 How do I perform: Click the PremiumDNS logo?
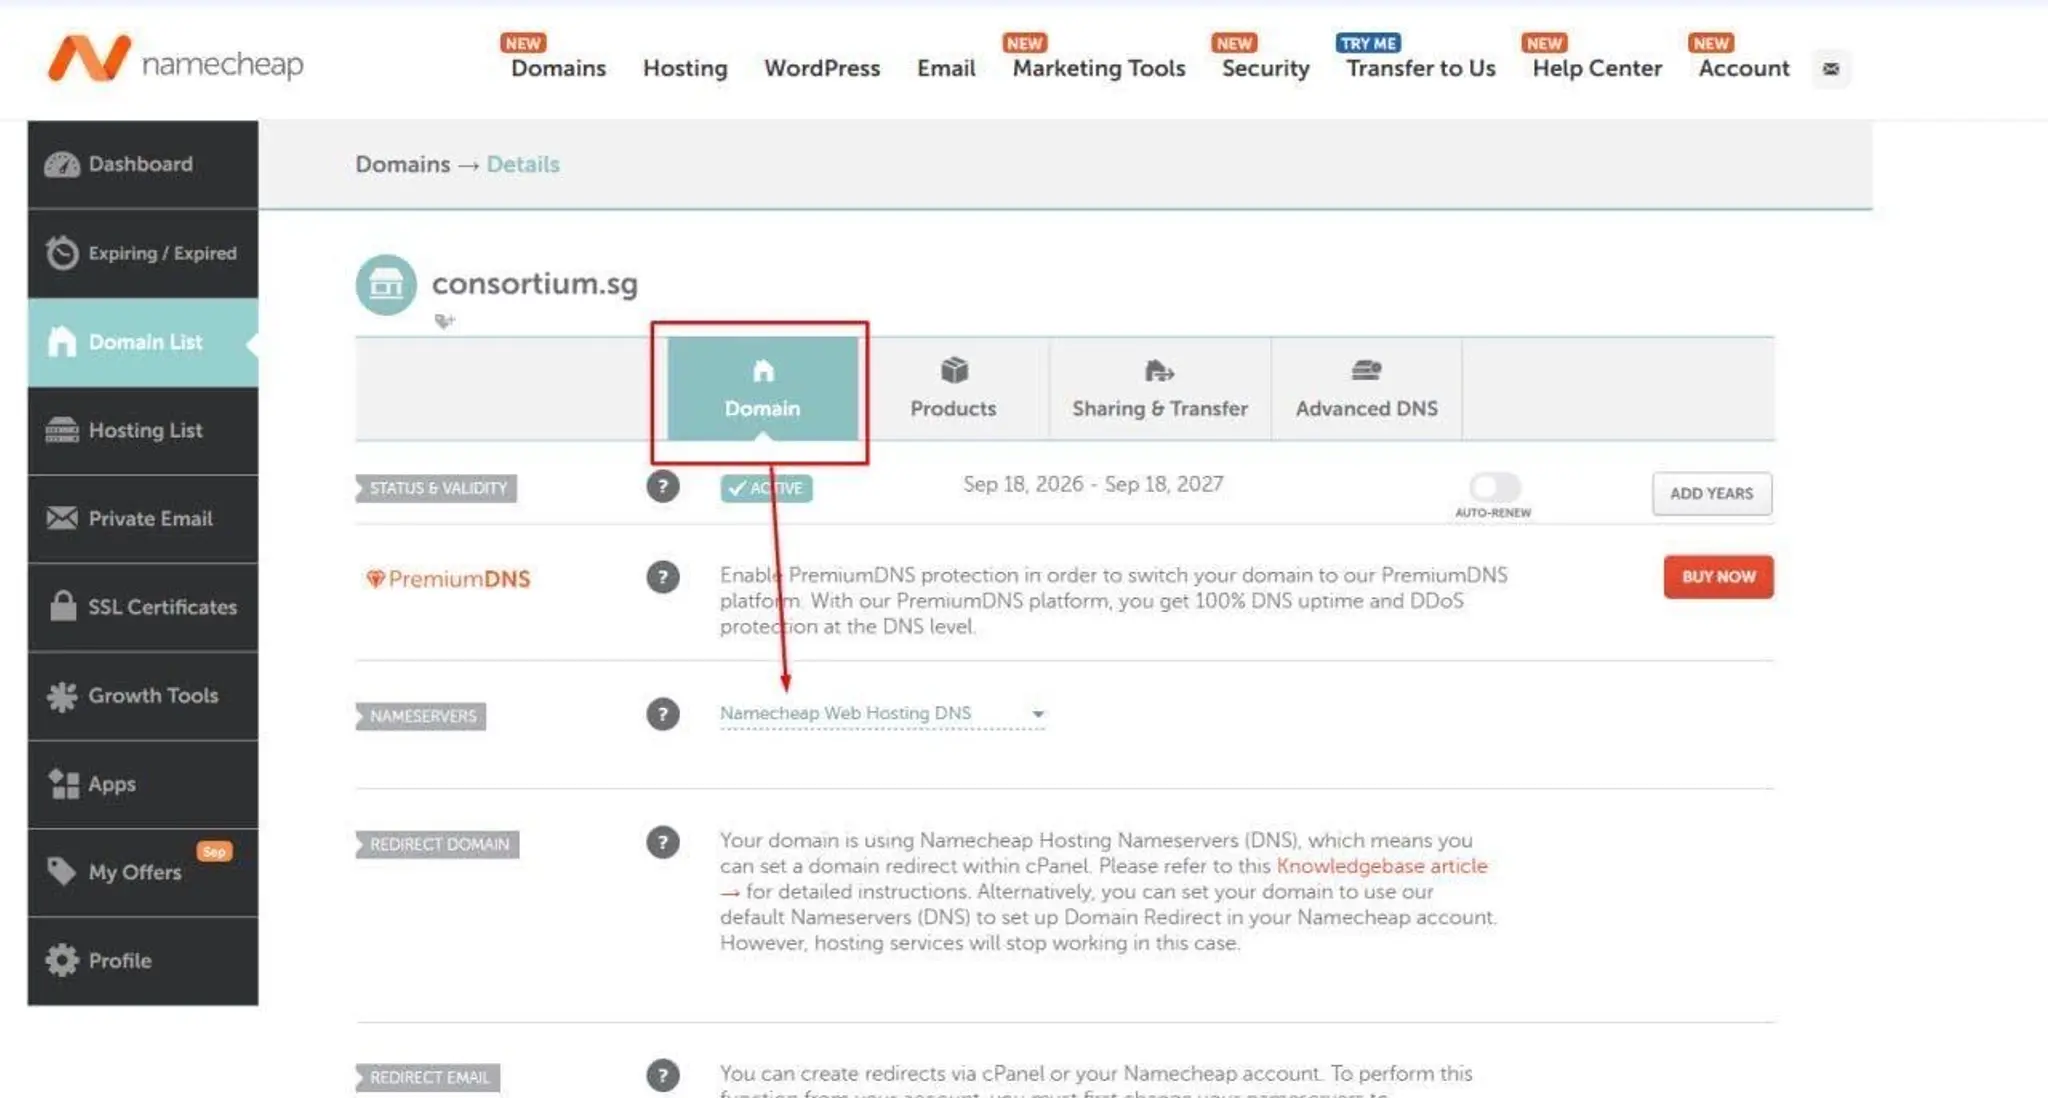point(448,579)
